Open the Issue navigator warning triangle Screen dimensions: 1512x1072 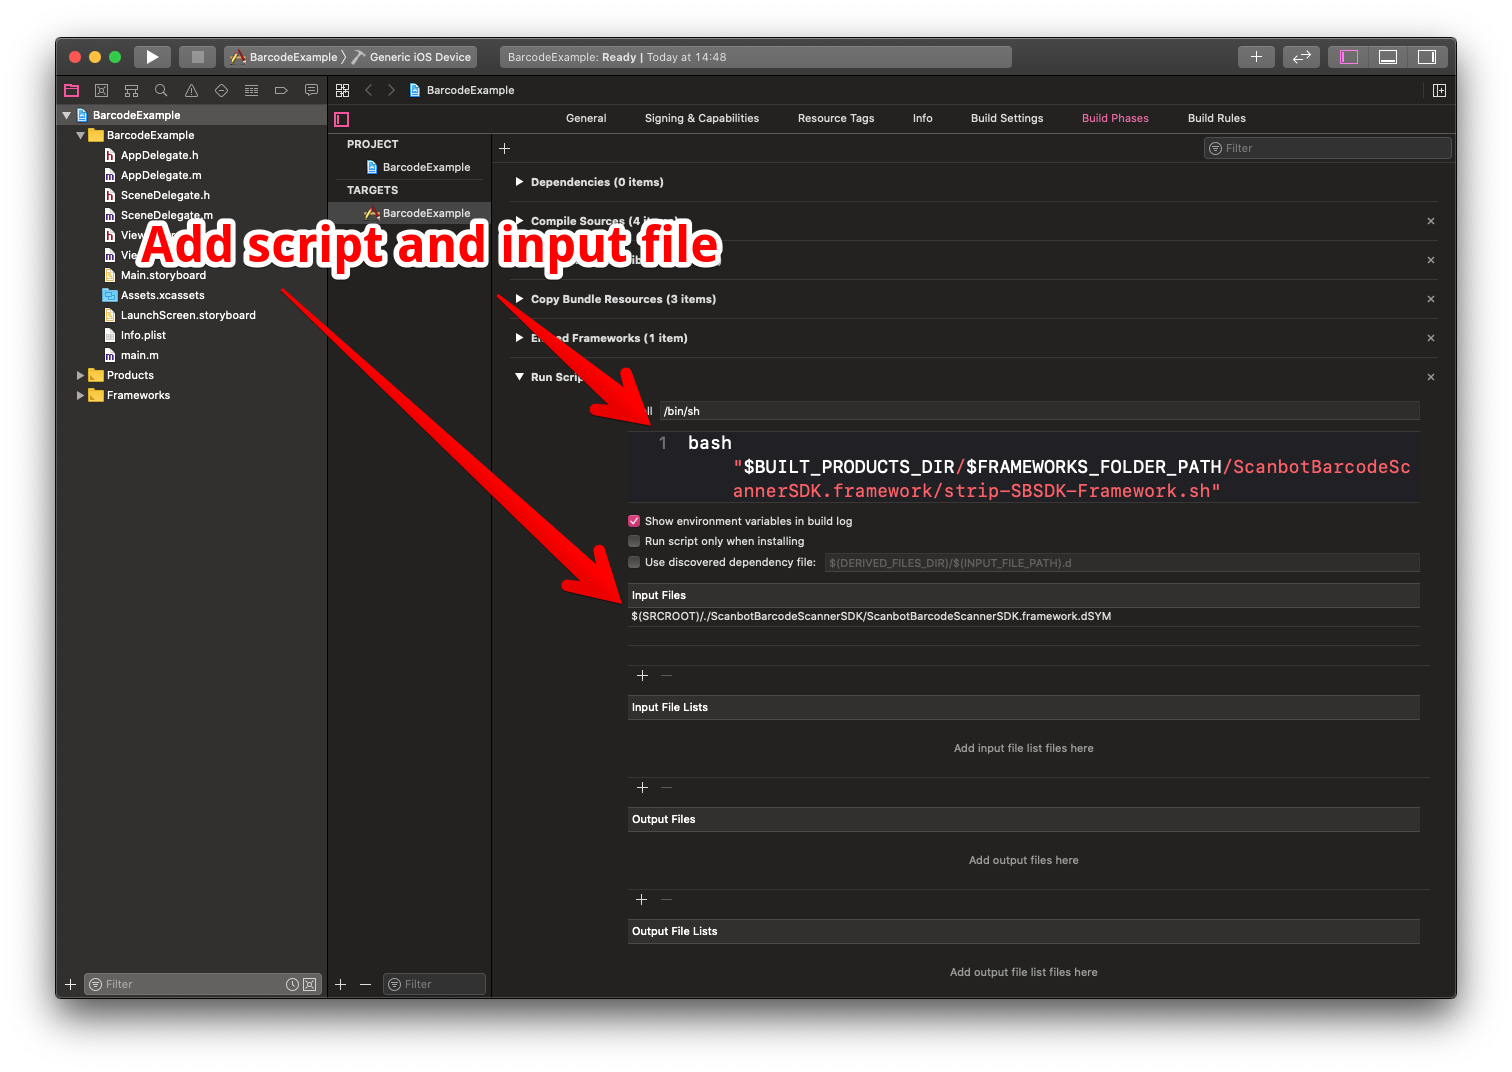point(191,90)
